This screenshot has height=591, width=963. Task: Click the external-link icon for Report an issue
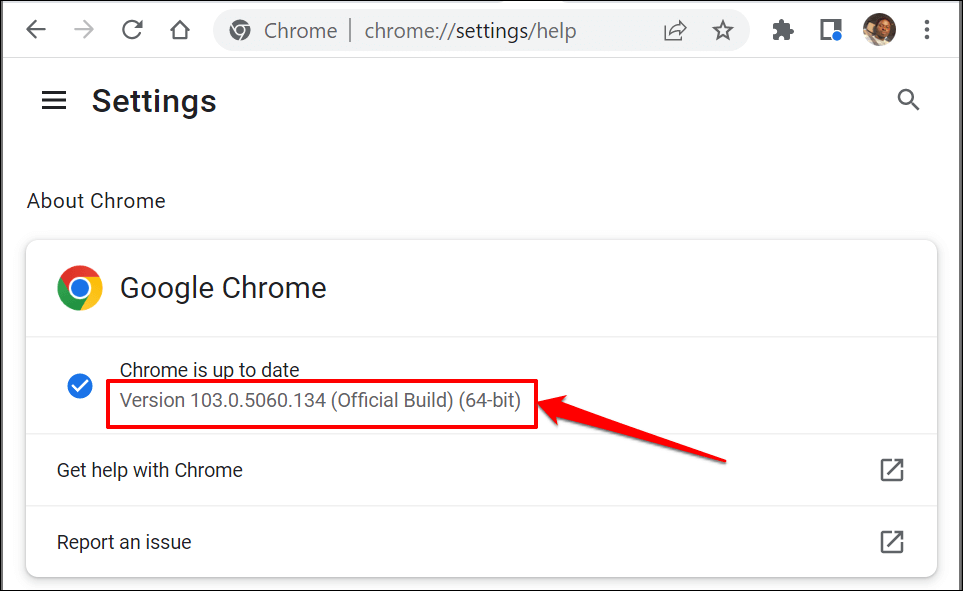[x=891, y=542]
